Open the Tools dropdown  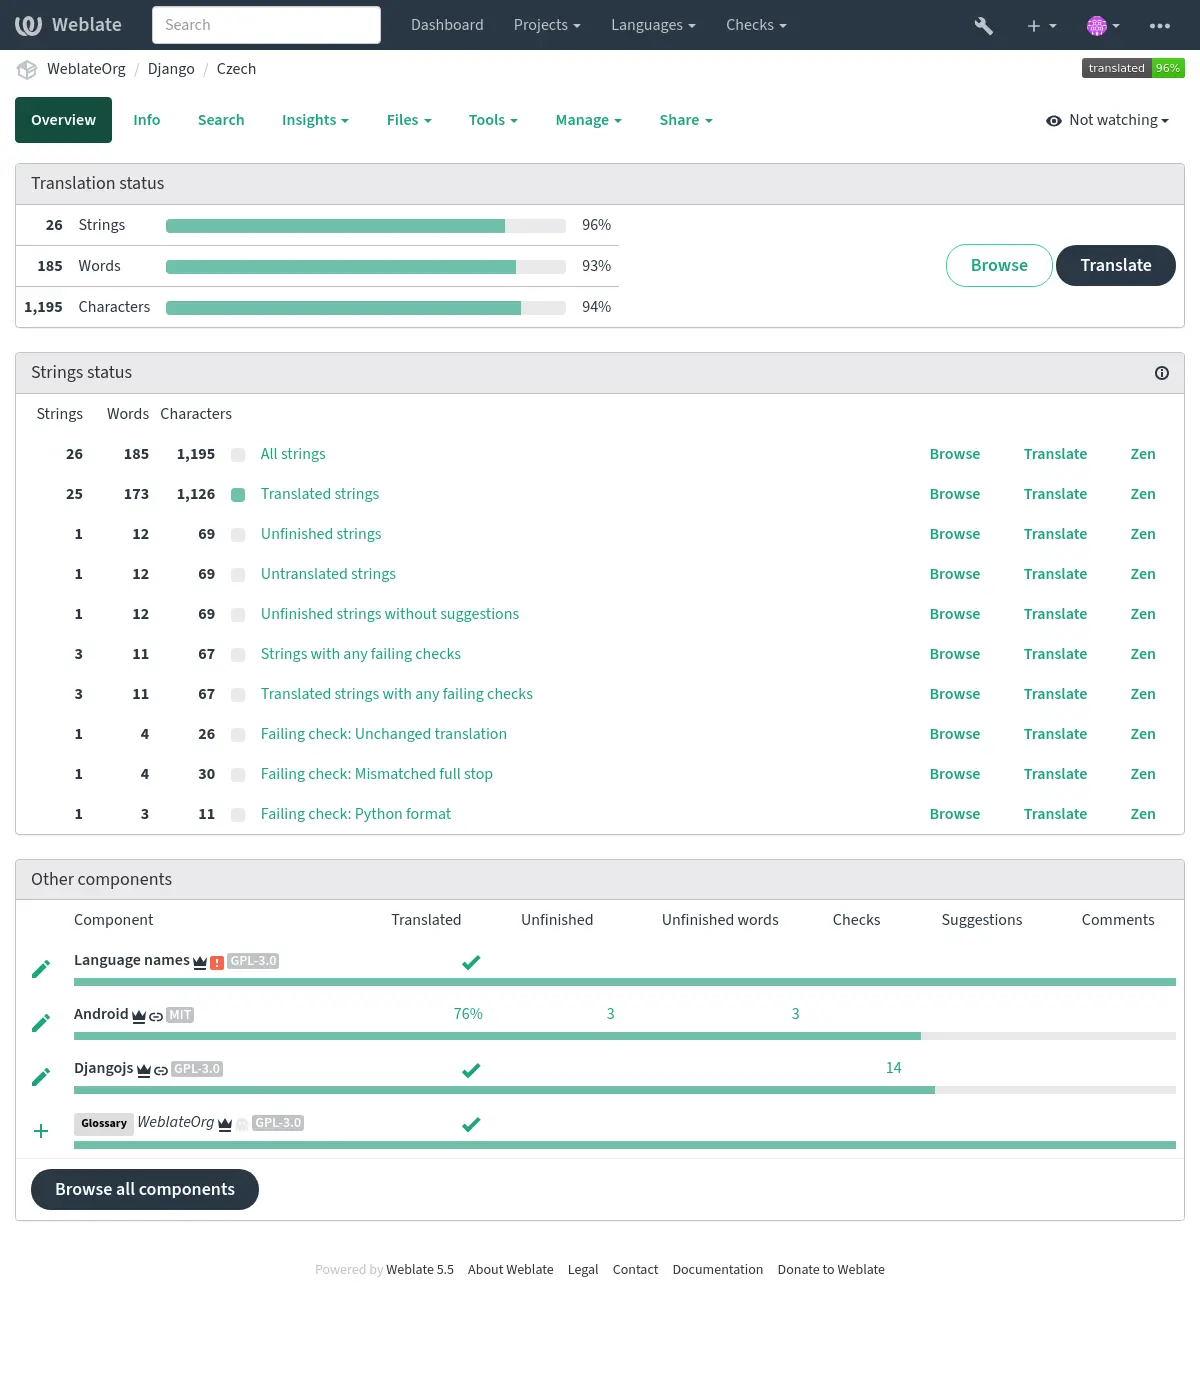(493, 120)
